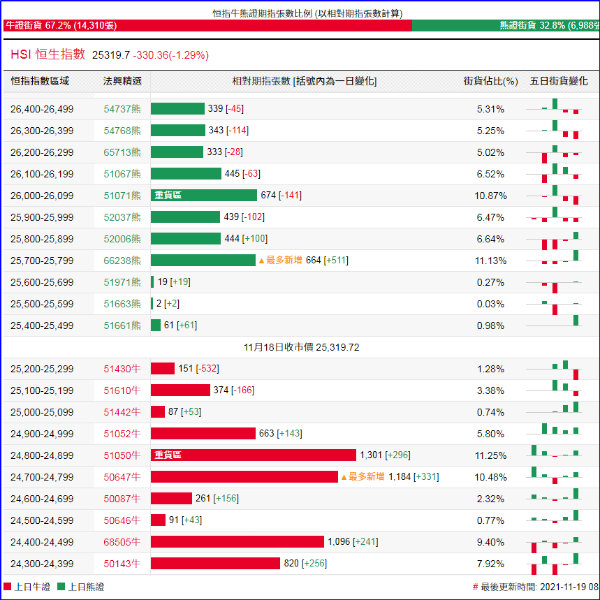Open bear certificate link 54737熊
The height and width of the screenshot is (600, 600).
click(122, 109)
